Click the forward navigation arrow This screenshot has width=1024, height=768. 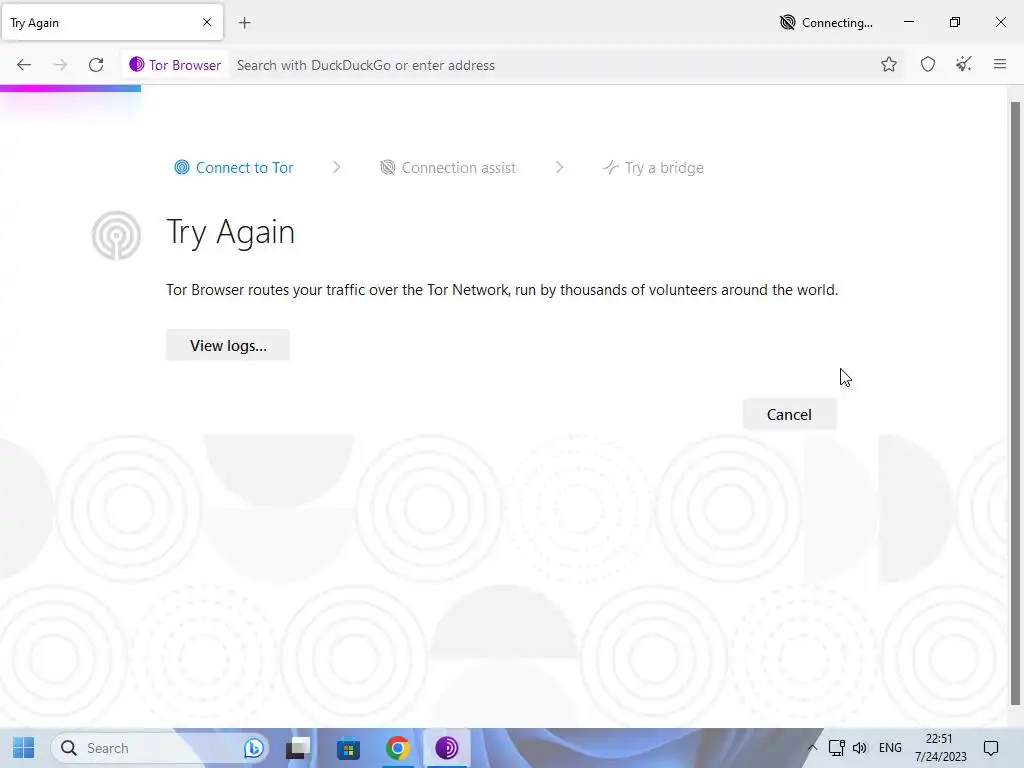tap(60, 65)
